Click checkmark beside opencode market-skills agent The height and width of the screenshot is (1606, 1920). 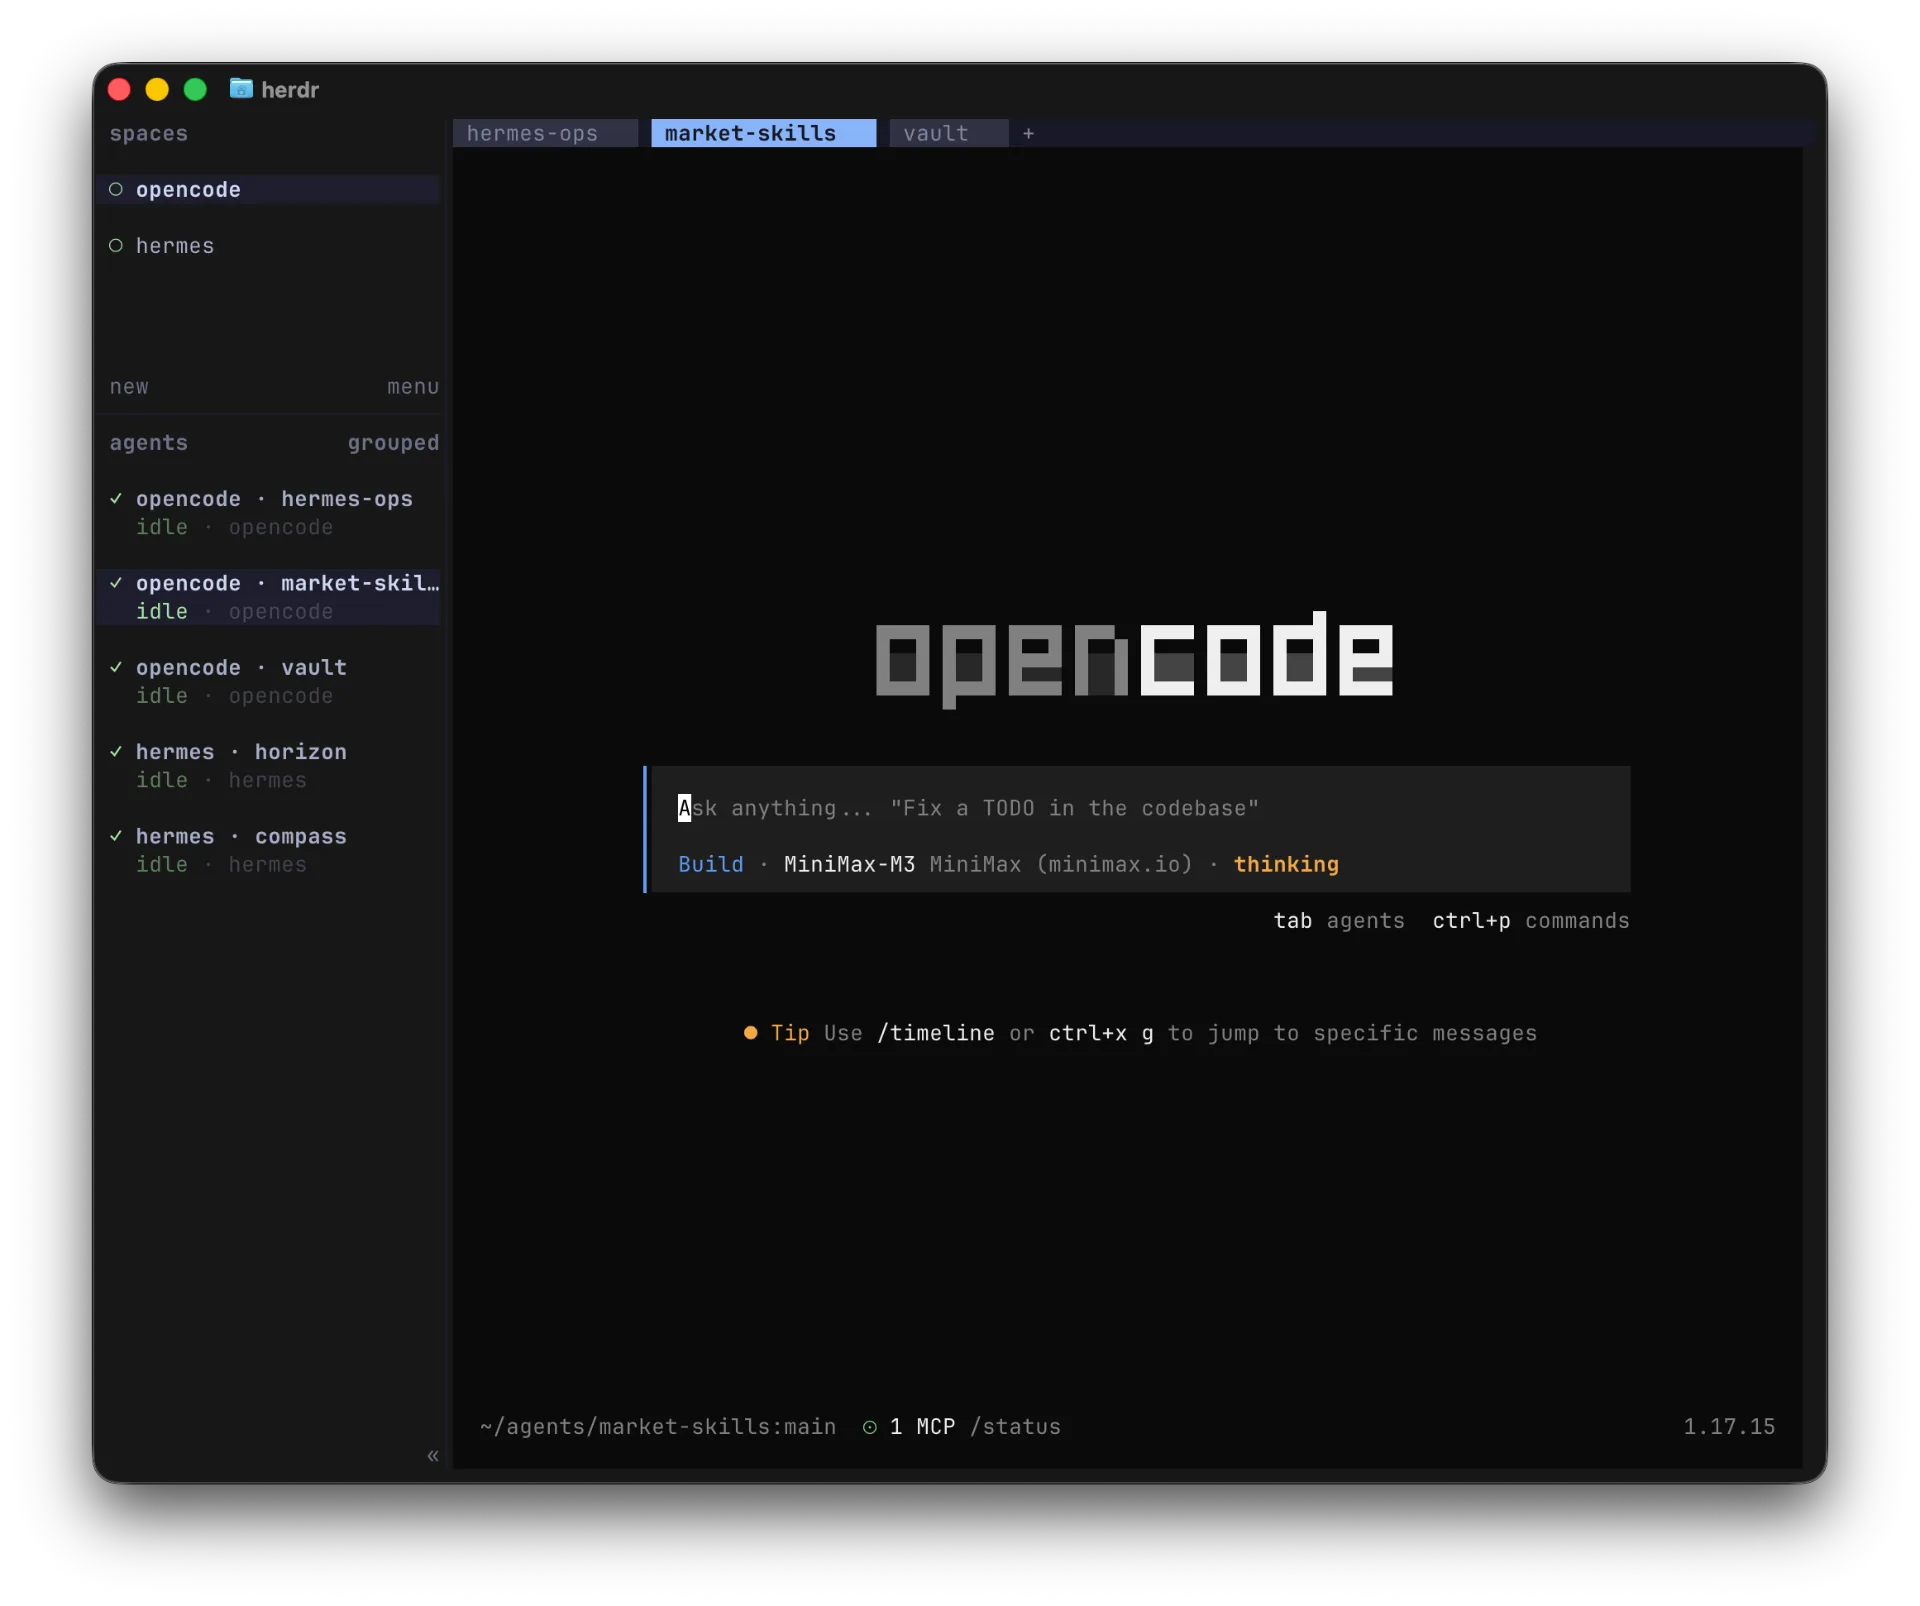pyautogui.click(x=116, y=582)
